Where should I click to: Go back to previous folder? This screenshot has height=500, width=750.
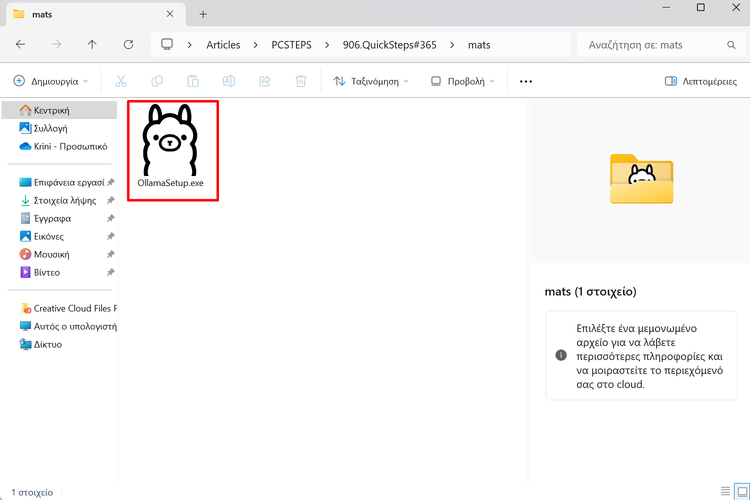21,44
